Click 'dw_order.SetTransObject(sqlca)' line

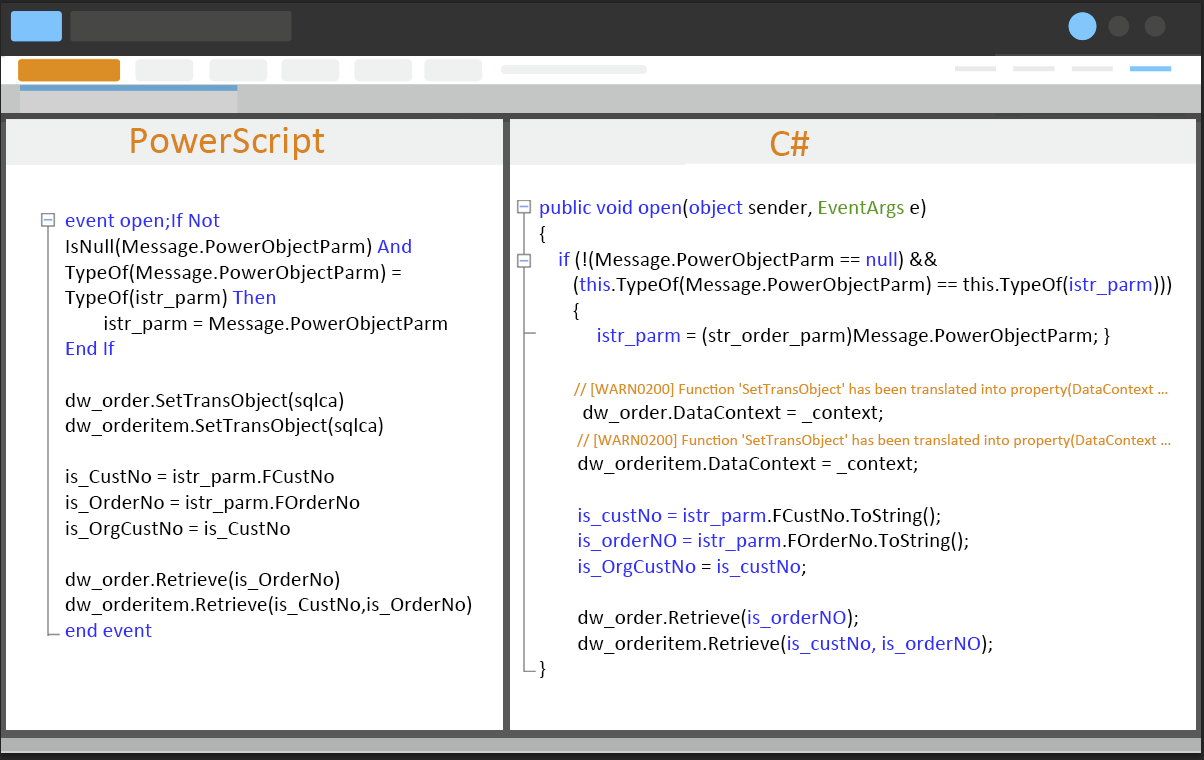pos(204,401)
